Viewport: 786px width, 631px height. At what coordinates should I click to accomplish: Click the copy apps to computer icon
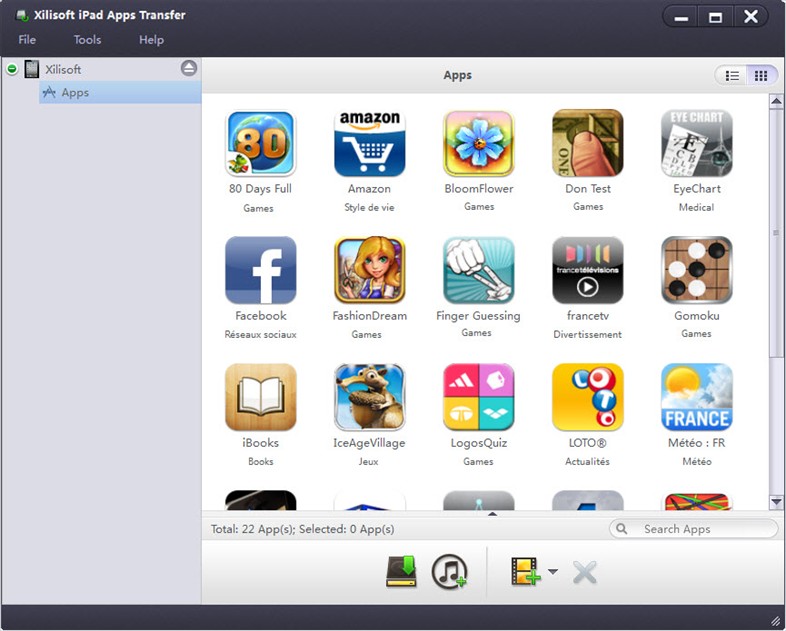click(x=402, y=571)
